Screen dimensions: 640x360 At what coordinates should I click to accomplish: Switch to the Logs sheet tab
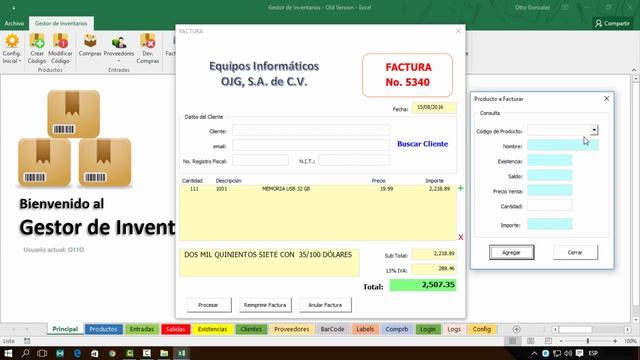[x=454, y=329]
